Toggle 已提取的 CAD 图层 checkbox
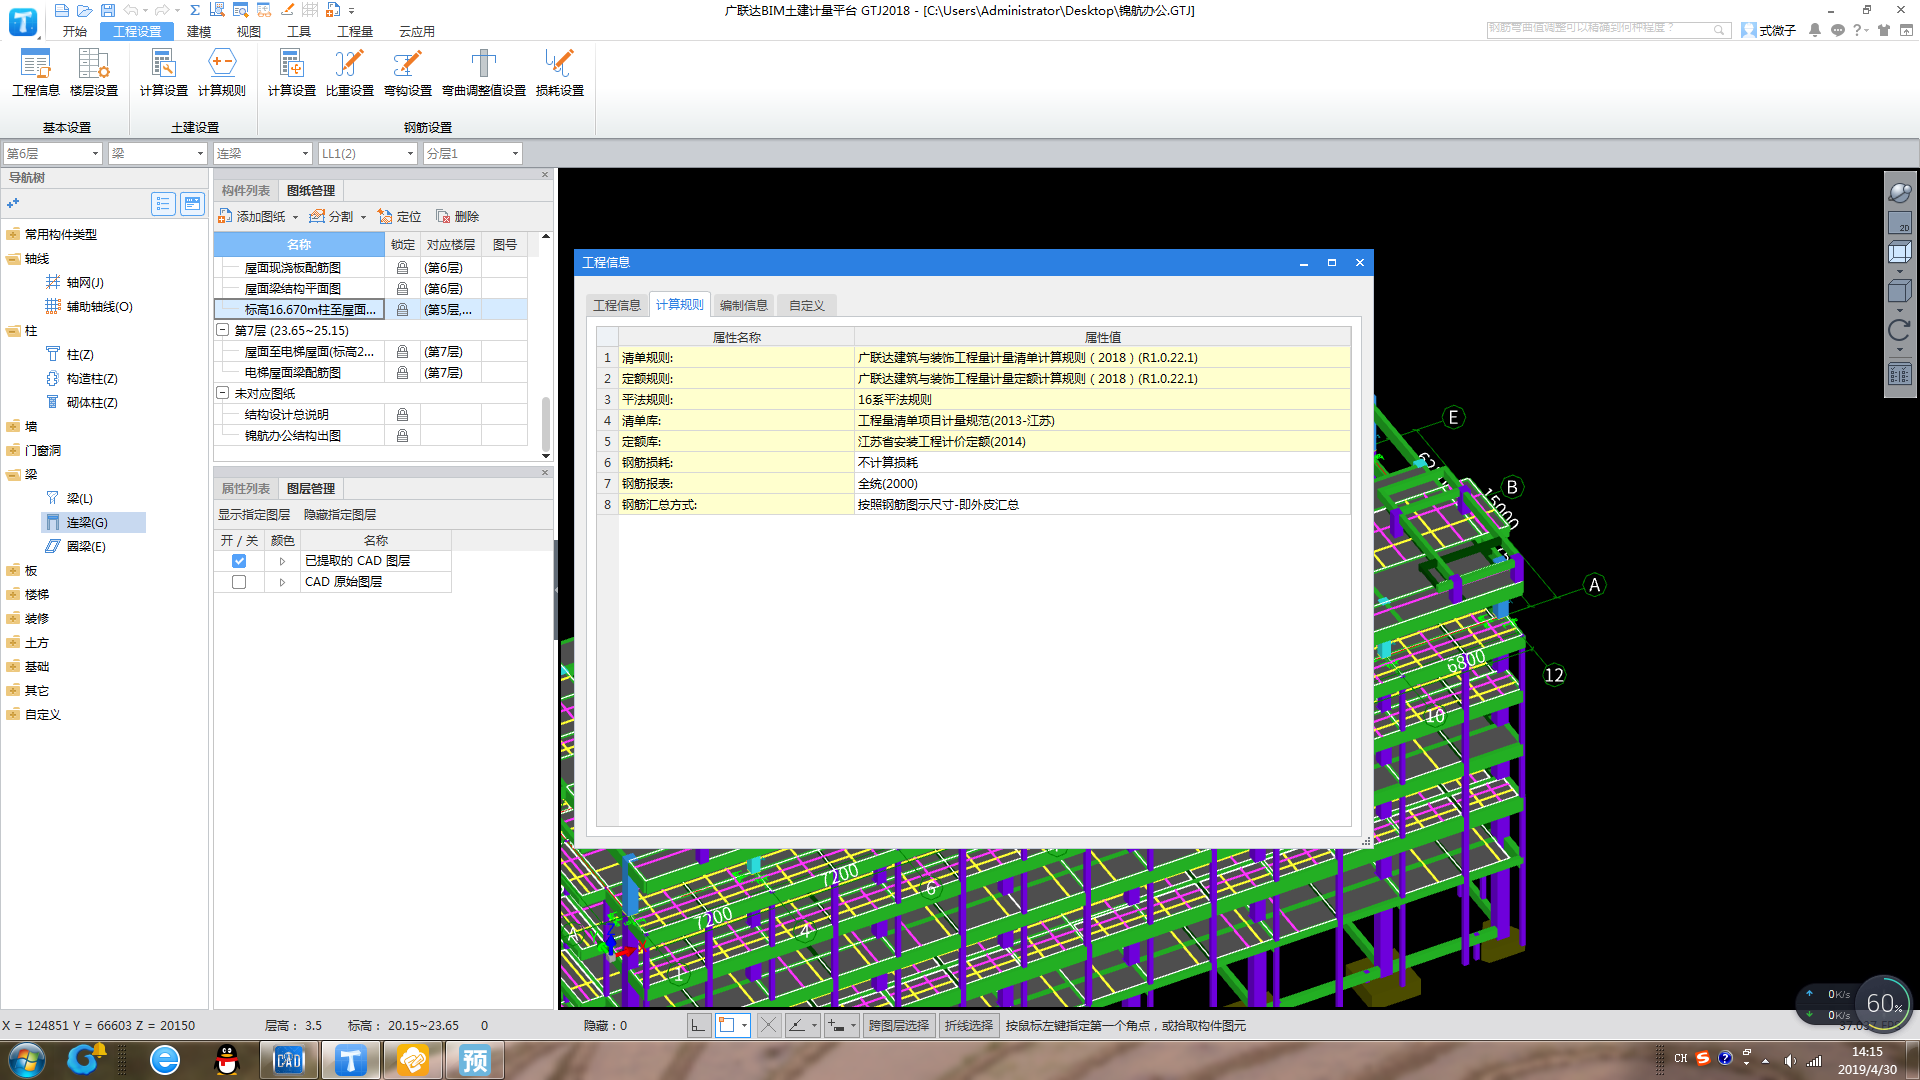 [x=239, y=561]
